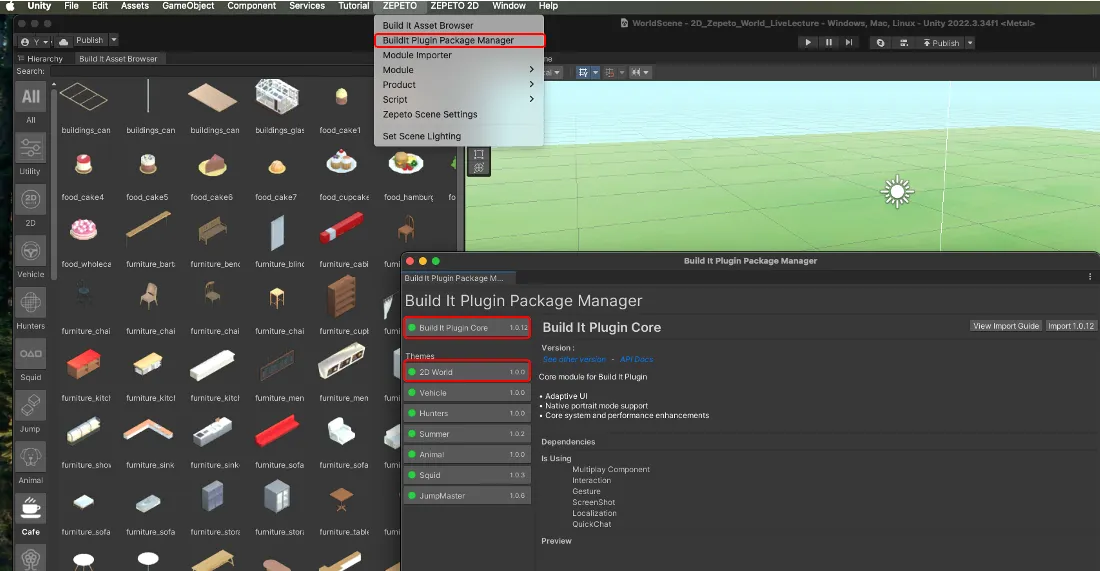Open the Utility asset category

click(x=30, y=149)
